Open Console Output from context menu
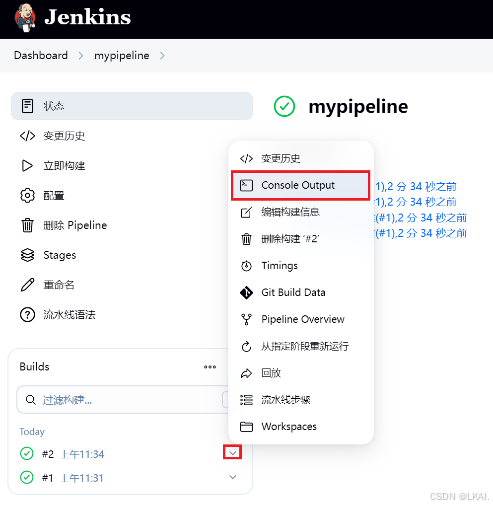This screenshot has height=508, width=493. coord(301,185)
